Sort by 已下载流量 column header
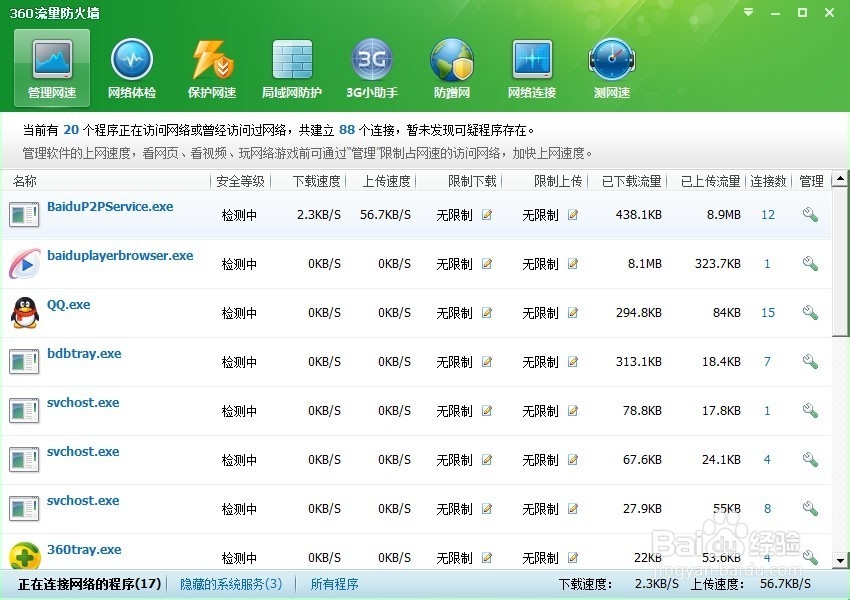 pyautogui.click(x=632, y=181)
